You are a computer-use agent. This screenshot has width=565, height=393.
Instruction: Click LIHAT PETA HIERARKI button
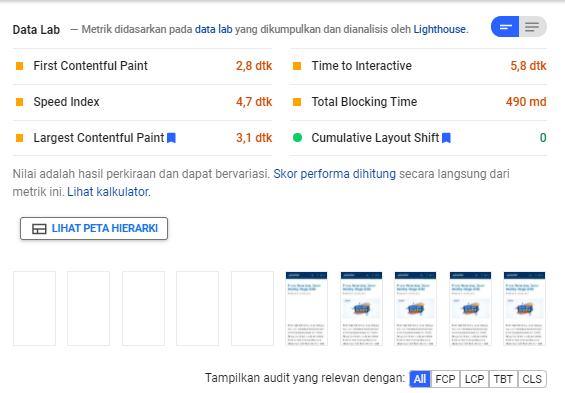(x=94, y=228)
